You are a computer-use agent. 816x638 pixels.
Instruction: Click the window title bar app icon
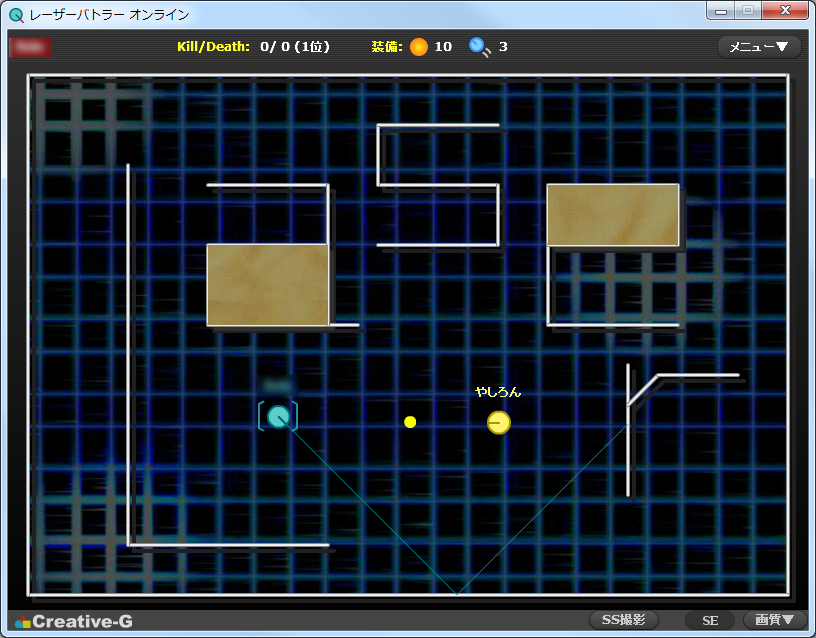[17, 15]
